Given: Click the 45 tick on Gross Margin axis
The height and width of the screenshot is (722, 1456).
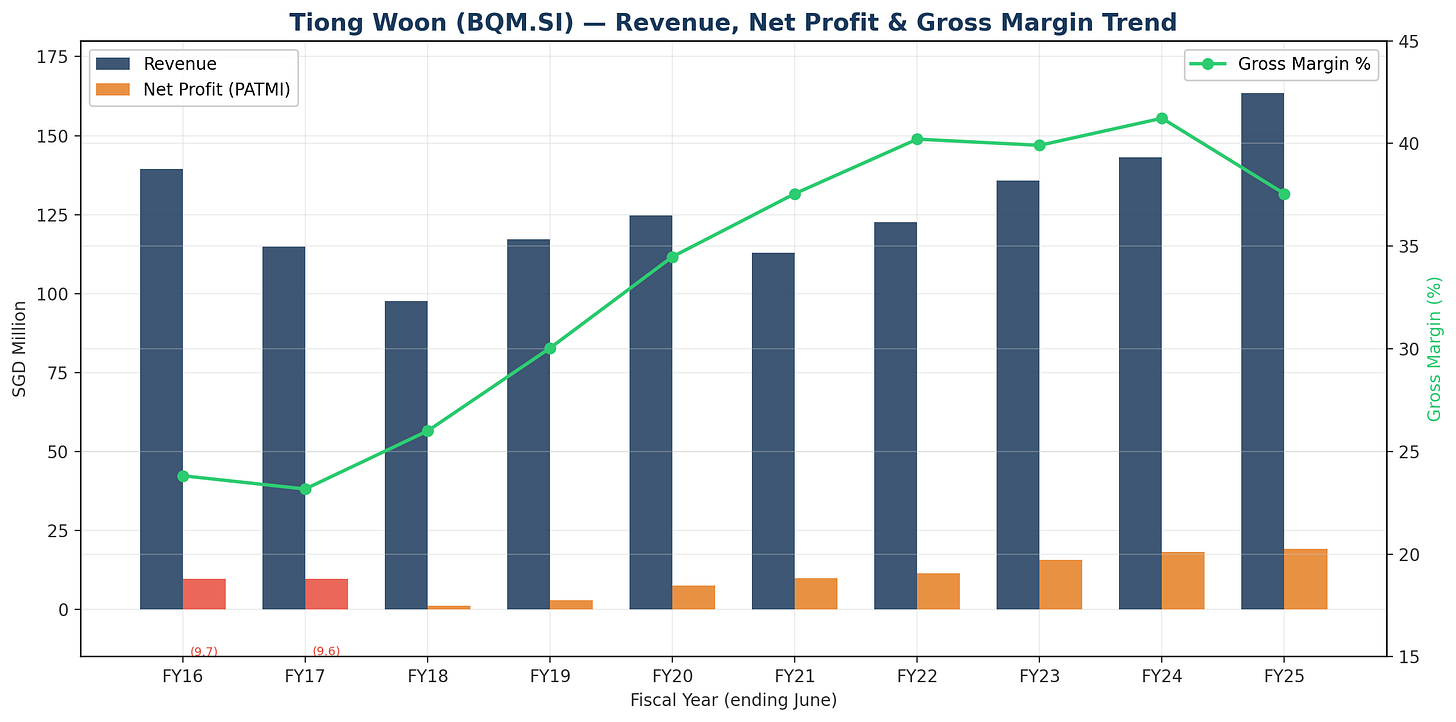Looking at the screenshot, I should 1408,41.
